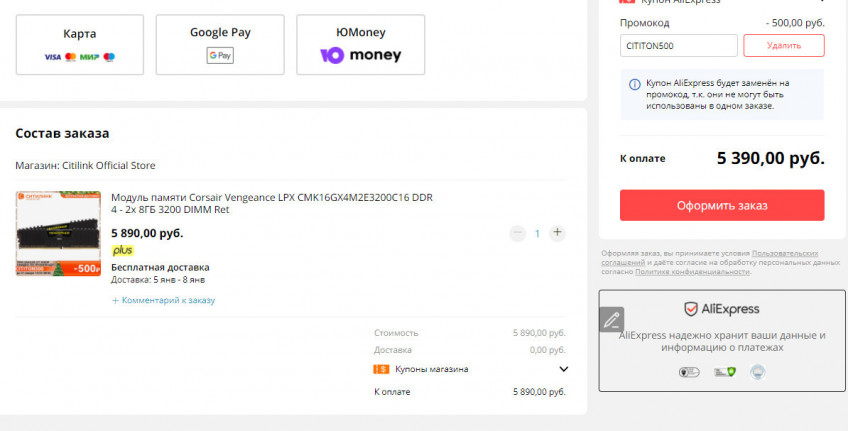Open the Corsair Vengeance LPX product title
Image resolution: width=848 pixels, height=431 pixels.
coord(270,203)
